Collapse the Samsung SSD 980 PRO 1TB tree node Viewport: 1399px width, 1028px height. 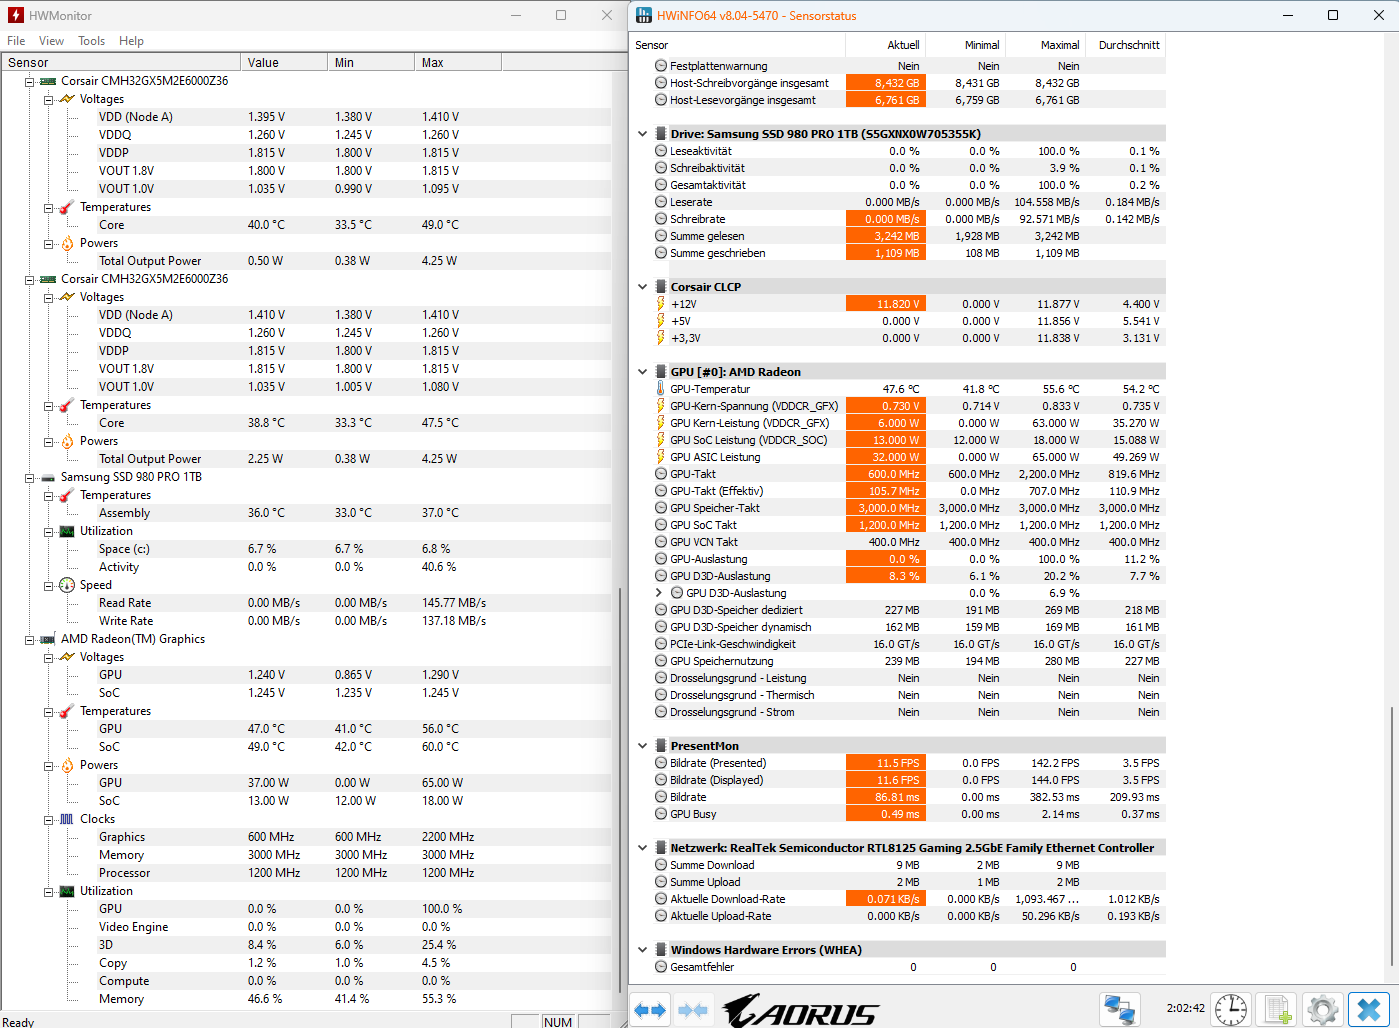(30, 478)
